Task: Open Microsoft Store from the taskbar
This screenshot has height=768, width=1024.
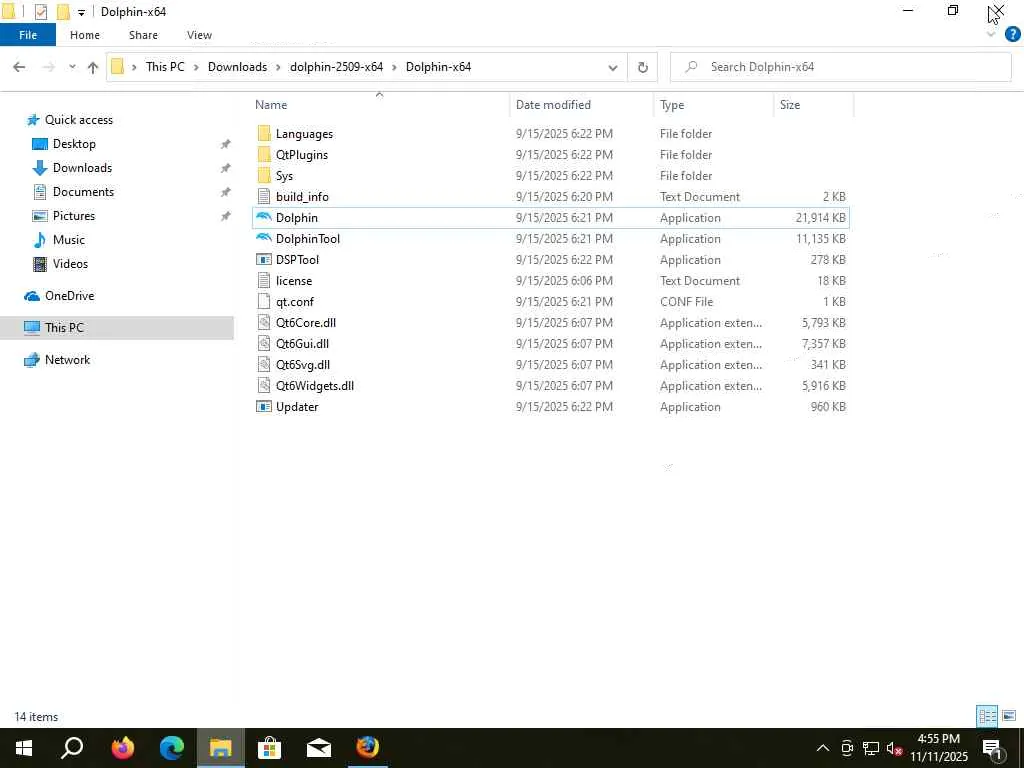Action: point(269,748)
